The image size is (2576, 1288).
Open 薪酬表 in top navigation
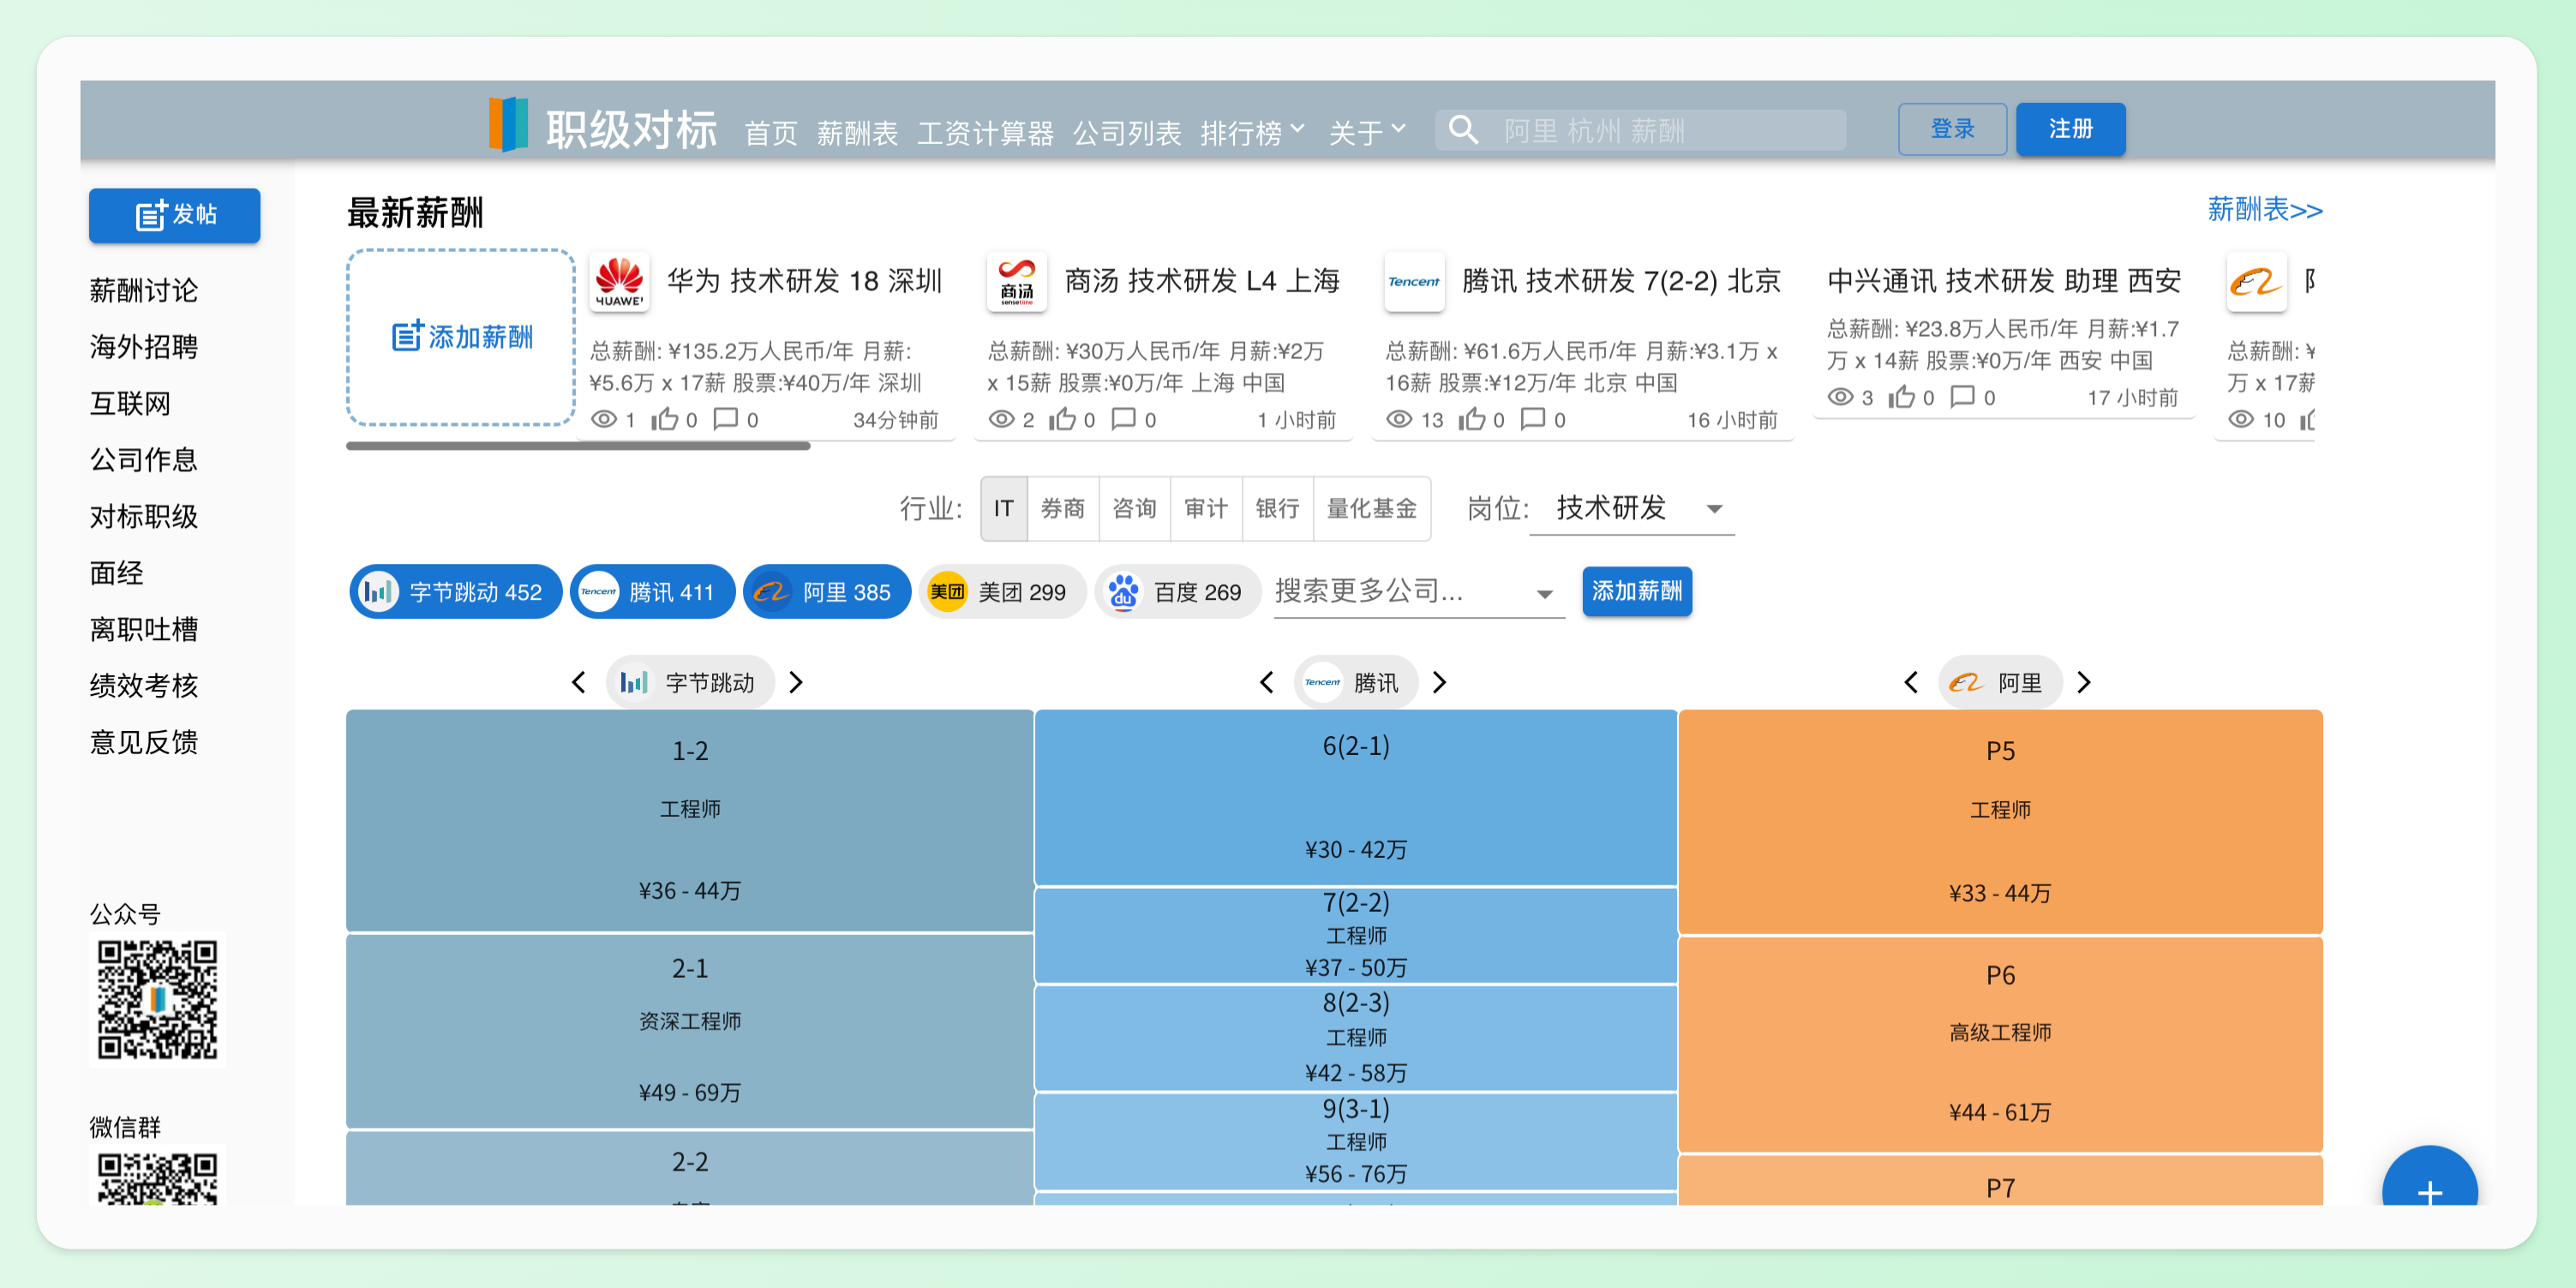click(856, 131)
